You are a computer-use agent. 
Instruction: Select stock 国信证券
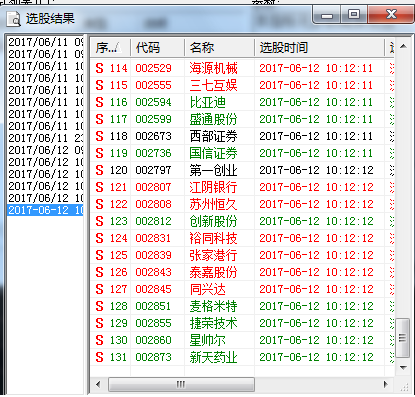pos(213,153)
